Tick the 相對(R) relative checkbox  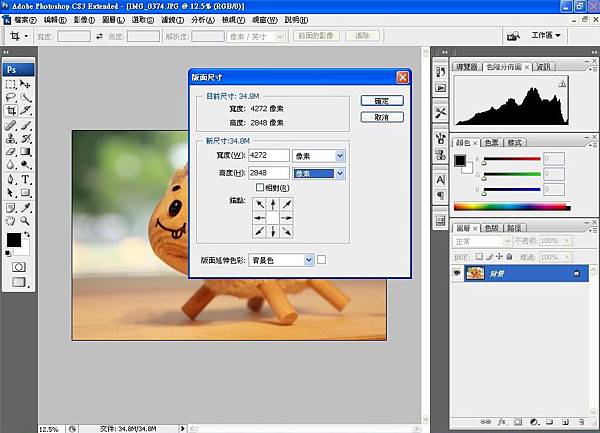pyautogui.click(x=260, y=187)
